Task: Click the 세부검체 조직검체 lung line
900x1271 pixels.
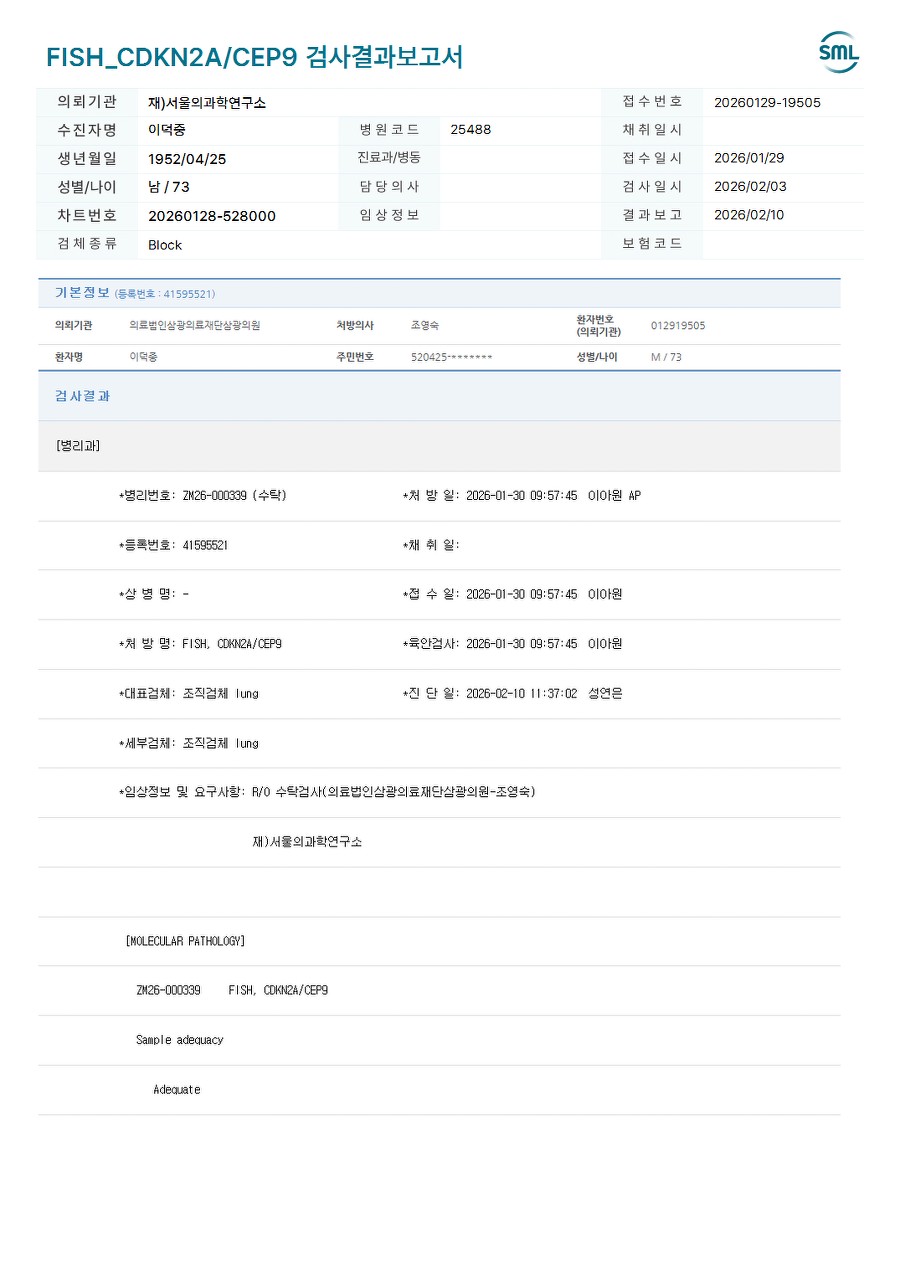Action: [x=189, y=743]
